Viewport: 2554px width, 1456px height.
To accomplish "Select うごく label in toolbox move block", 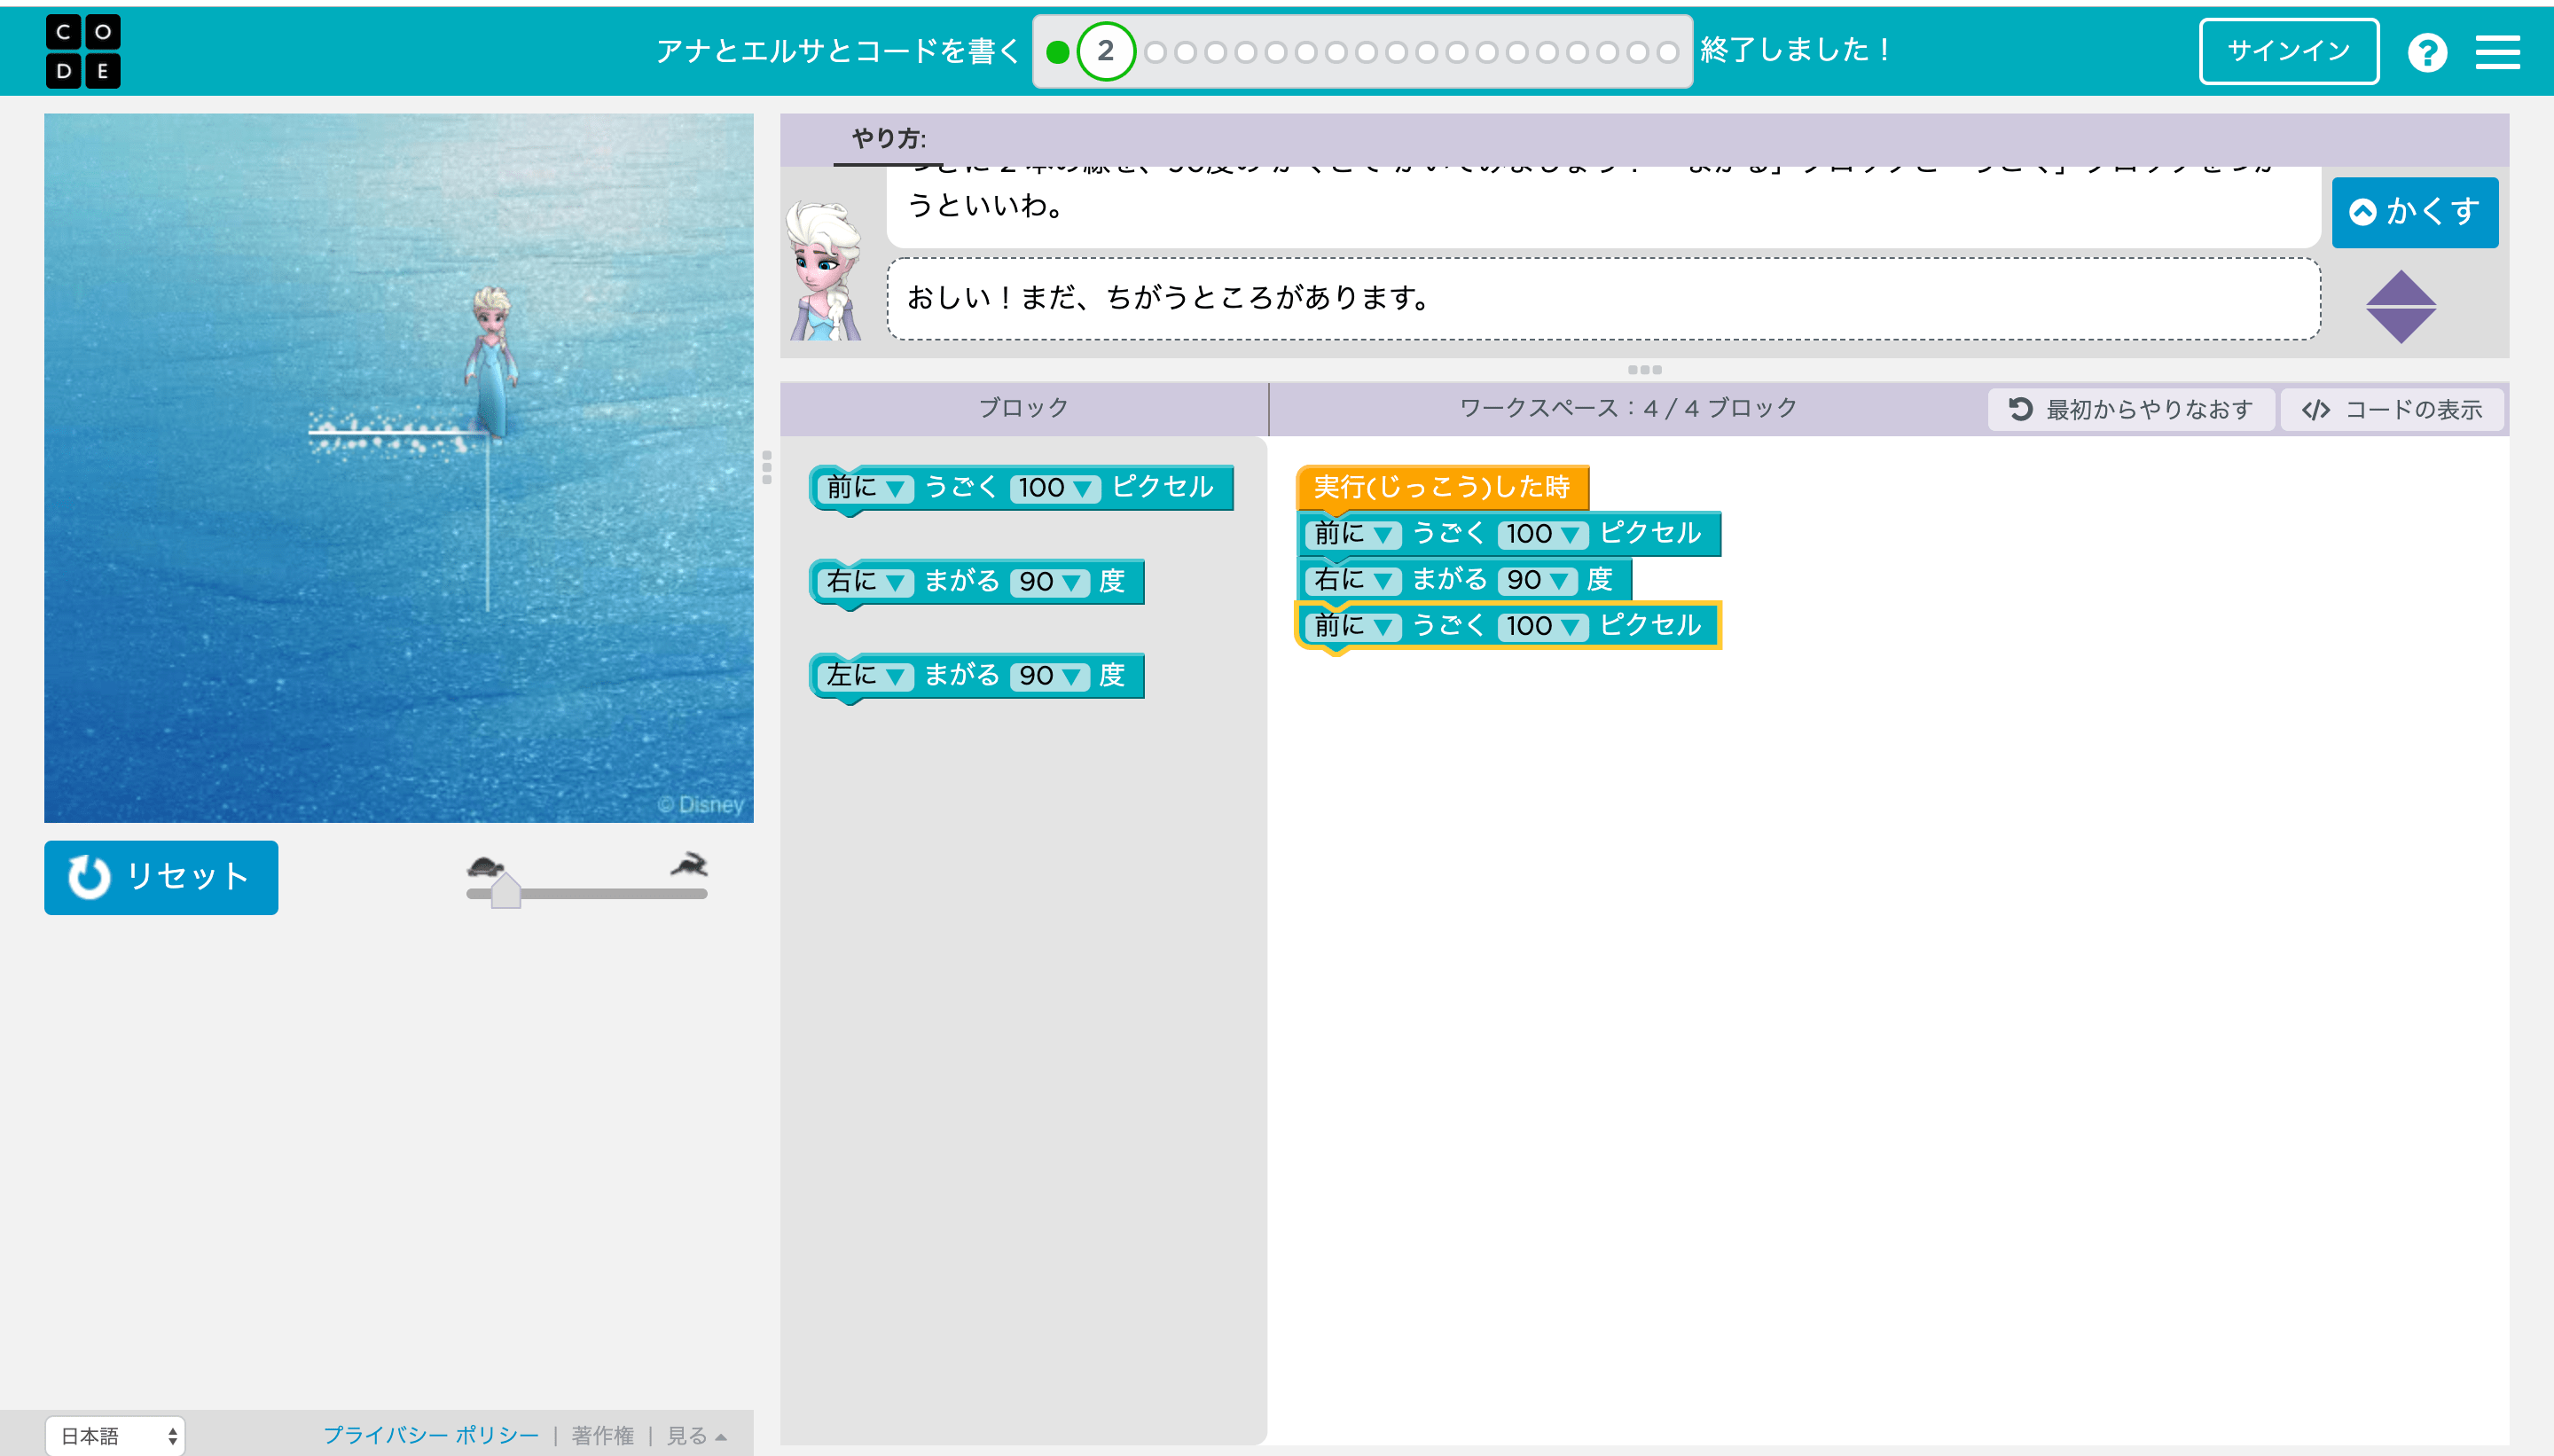I will [x=960, y=487].
